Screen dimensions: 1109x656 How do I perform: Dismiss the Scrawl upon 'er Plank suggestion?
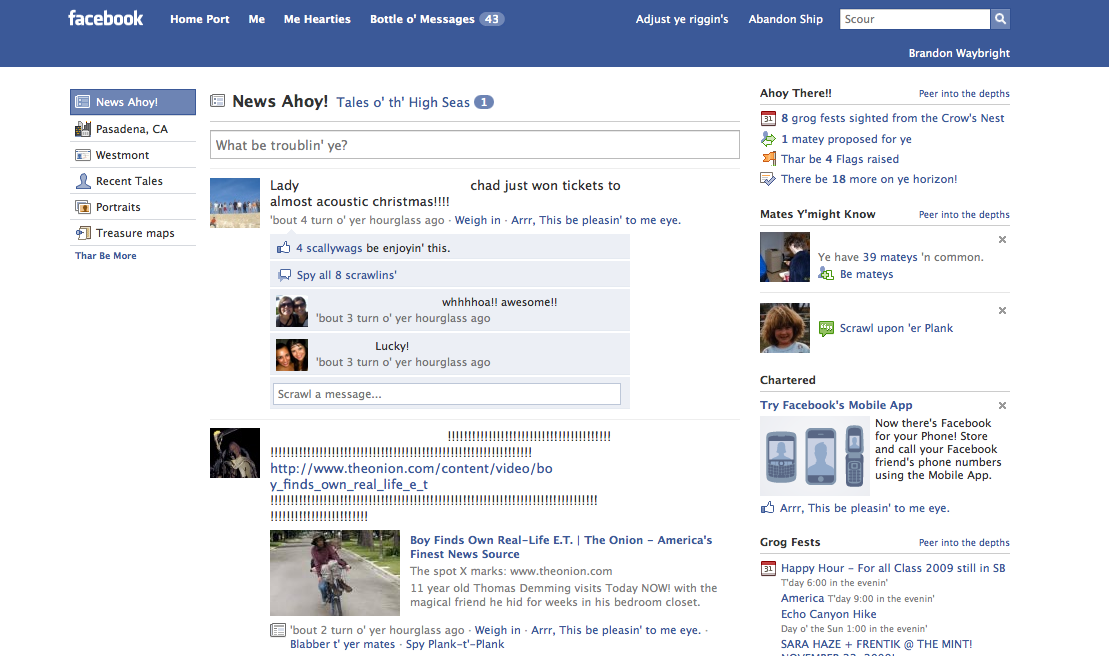point(1002,310)
